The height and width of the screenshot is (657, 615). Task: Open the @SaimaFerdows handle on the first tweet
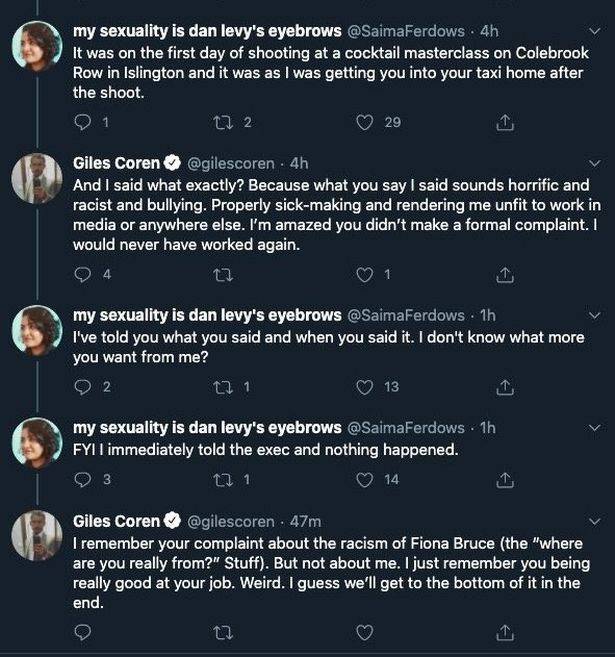406,31
